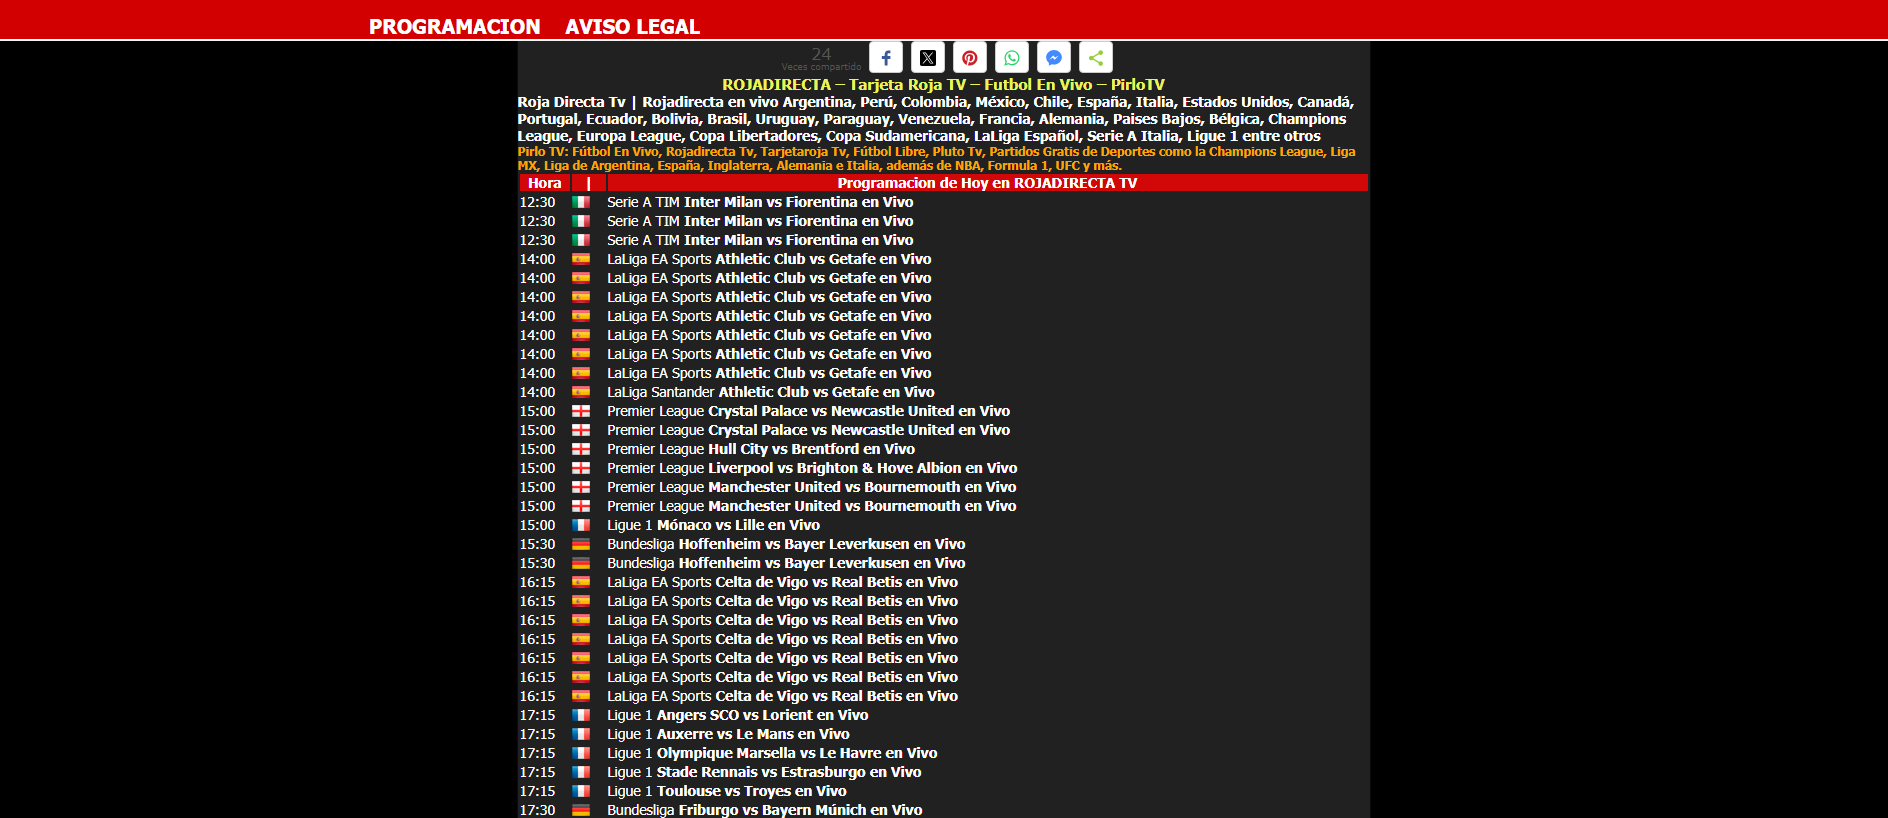Open the PROGRAMACION menu item
The height and width of the screenshot is (818, 1888).
tap(454, 27)
